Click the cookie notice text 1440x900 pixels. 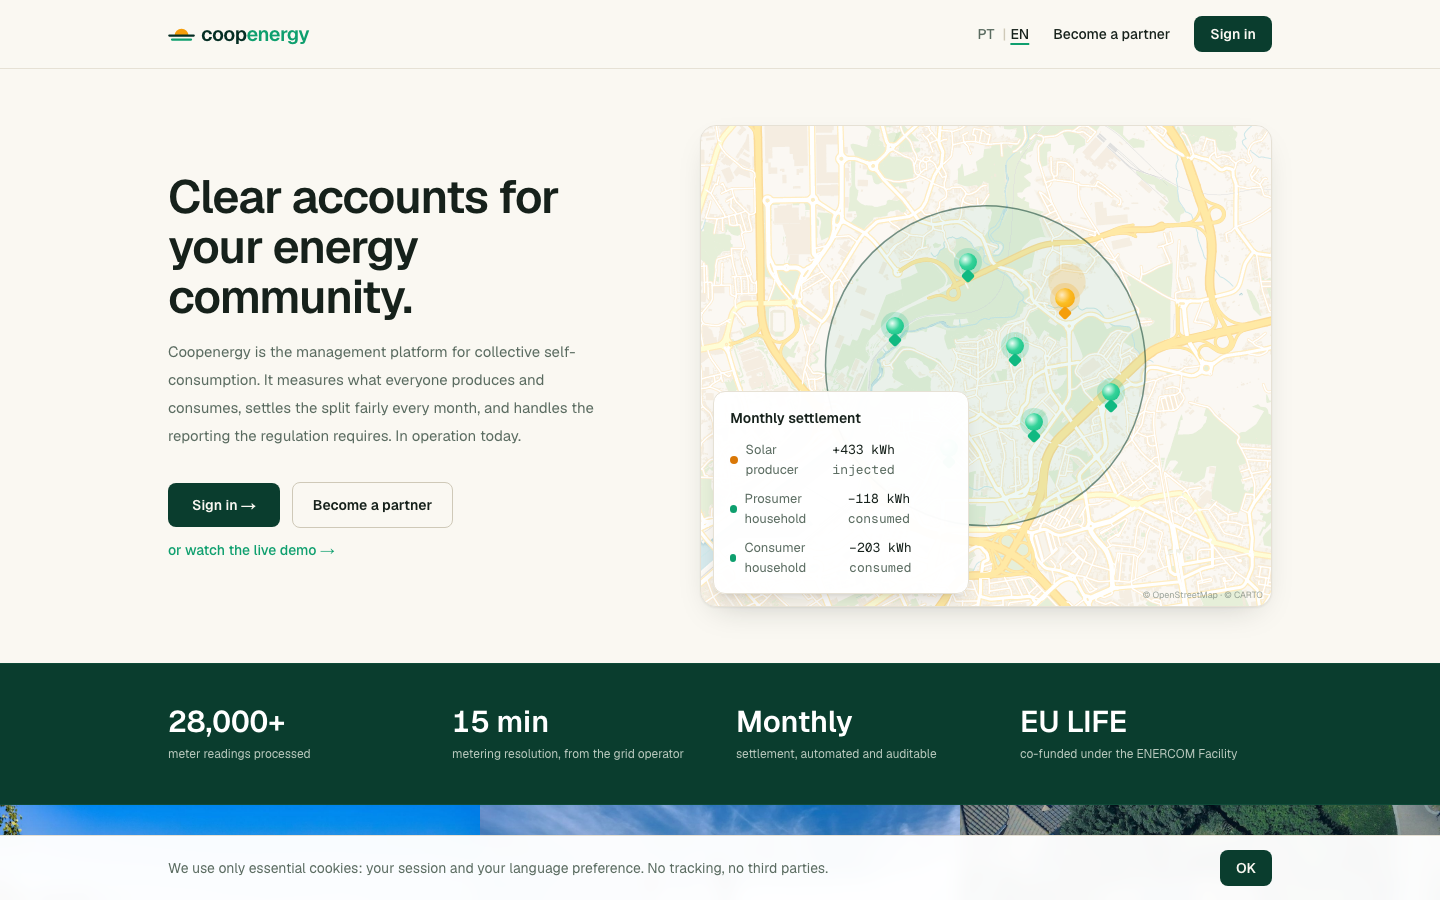498,868
